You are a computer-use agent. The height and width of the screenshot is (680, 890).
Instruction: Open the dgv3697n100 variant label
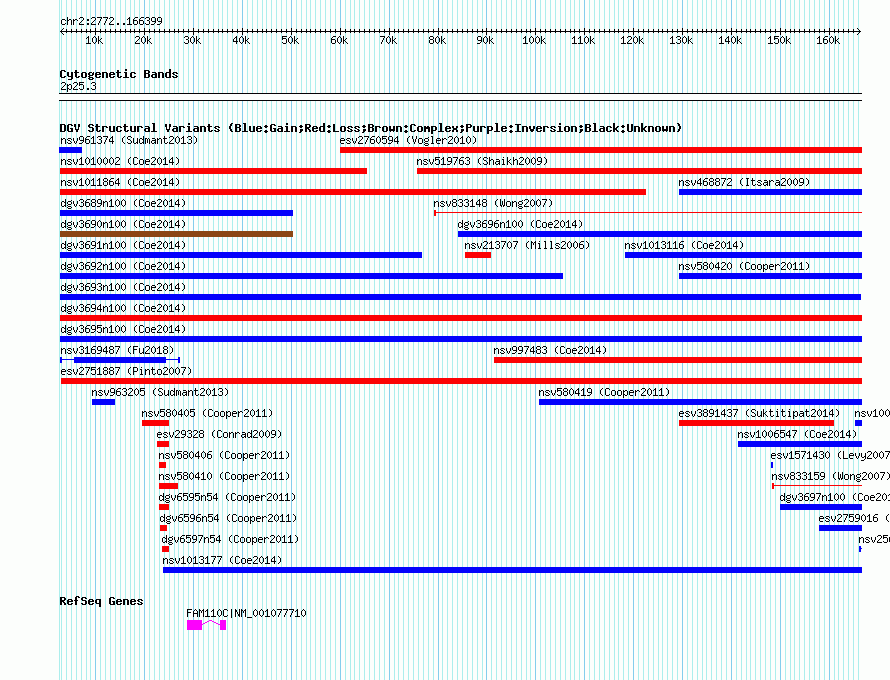(834, 497)
